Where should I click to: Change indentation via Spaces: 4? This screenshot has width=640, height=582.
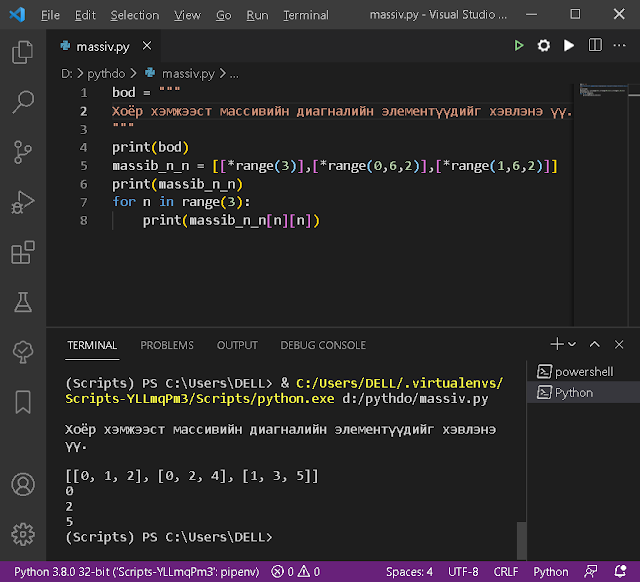(x=409, y=572)
